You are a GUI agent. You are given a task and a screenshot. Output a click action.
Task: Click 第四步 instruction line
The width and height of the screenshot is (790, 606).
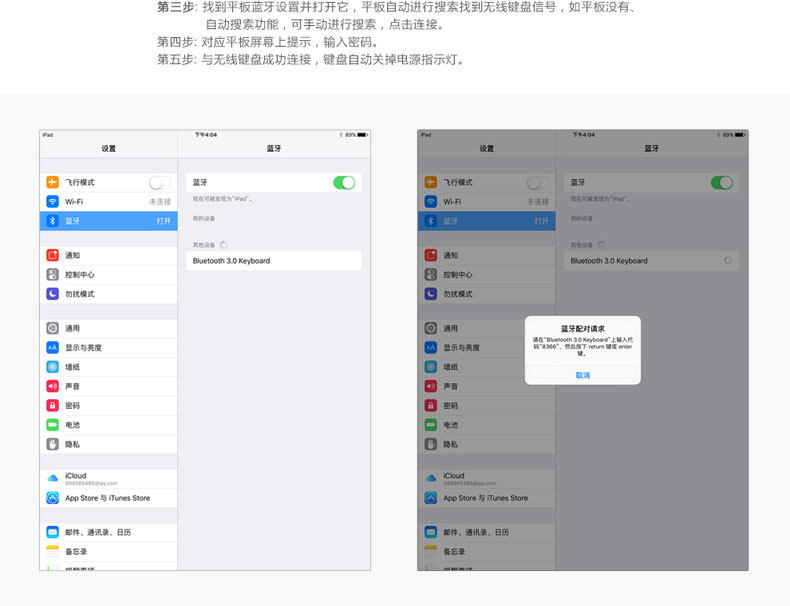(268, 42)
